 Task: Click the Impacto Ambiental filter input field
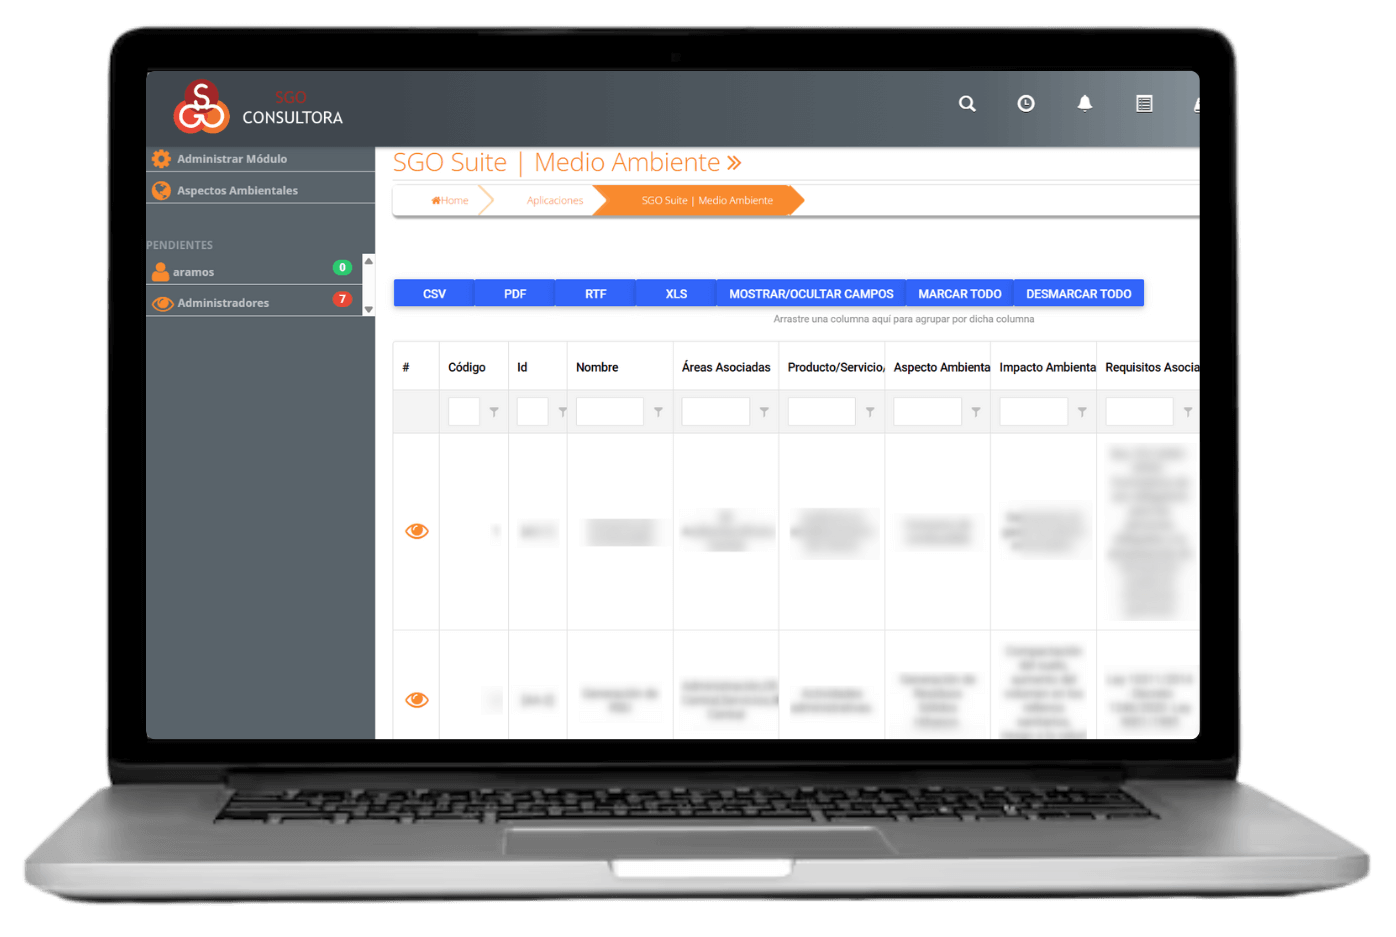1033,412
